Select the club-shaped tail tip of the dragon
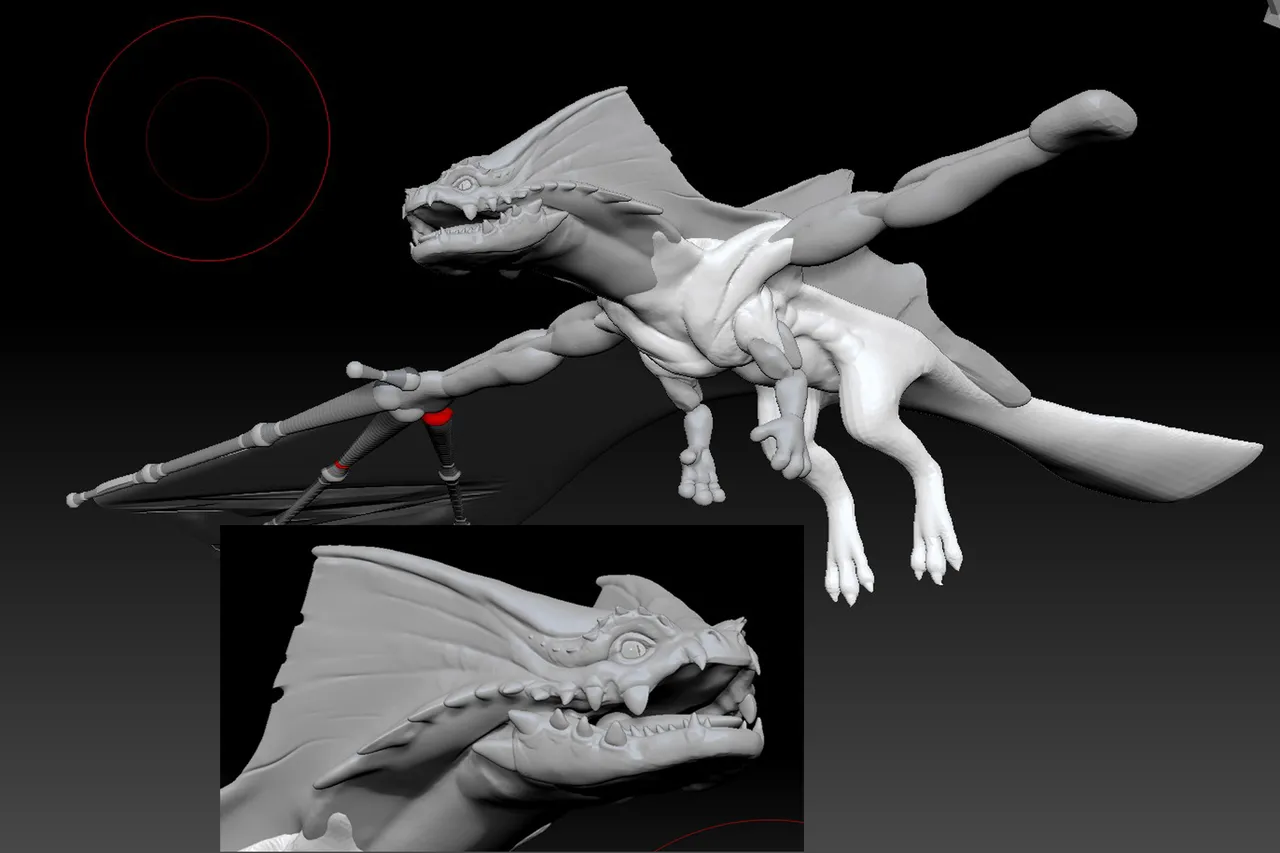This screenshot has width=1280, height=853. (1083, 120)
